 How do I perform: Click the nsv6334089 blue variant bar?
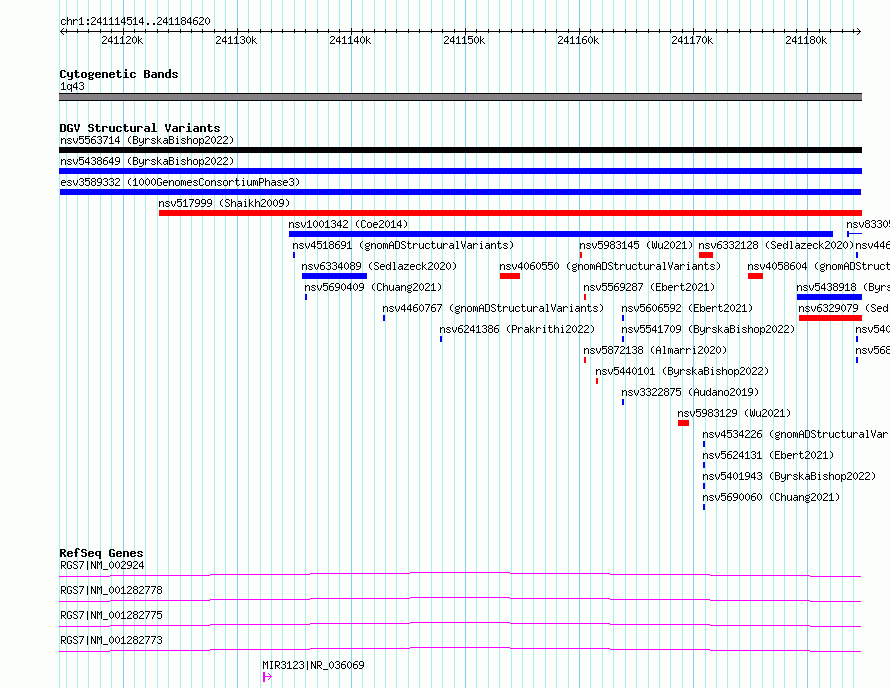pyautogui.click(x=334, y=276)
